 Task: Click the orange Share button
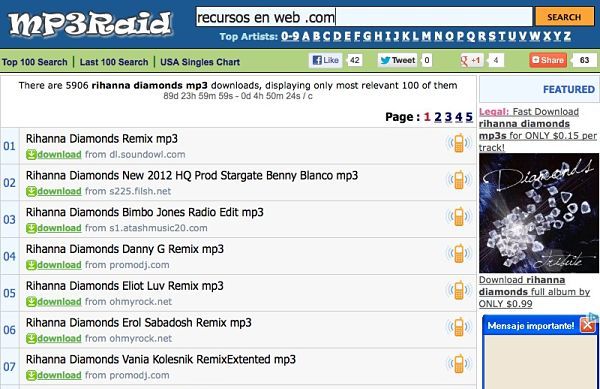[x=548, y=60]
